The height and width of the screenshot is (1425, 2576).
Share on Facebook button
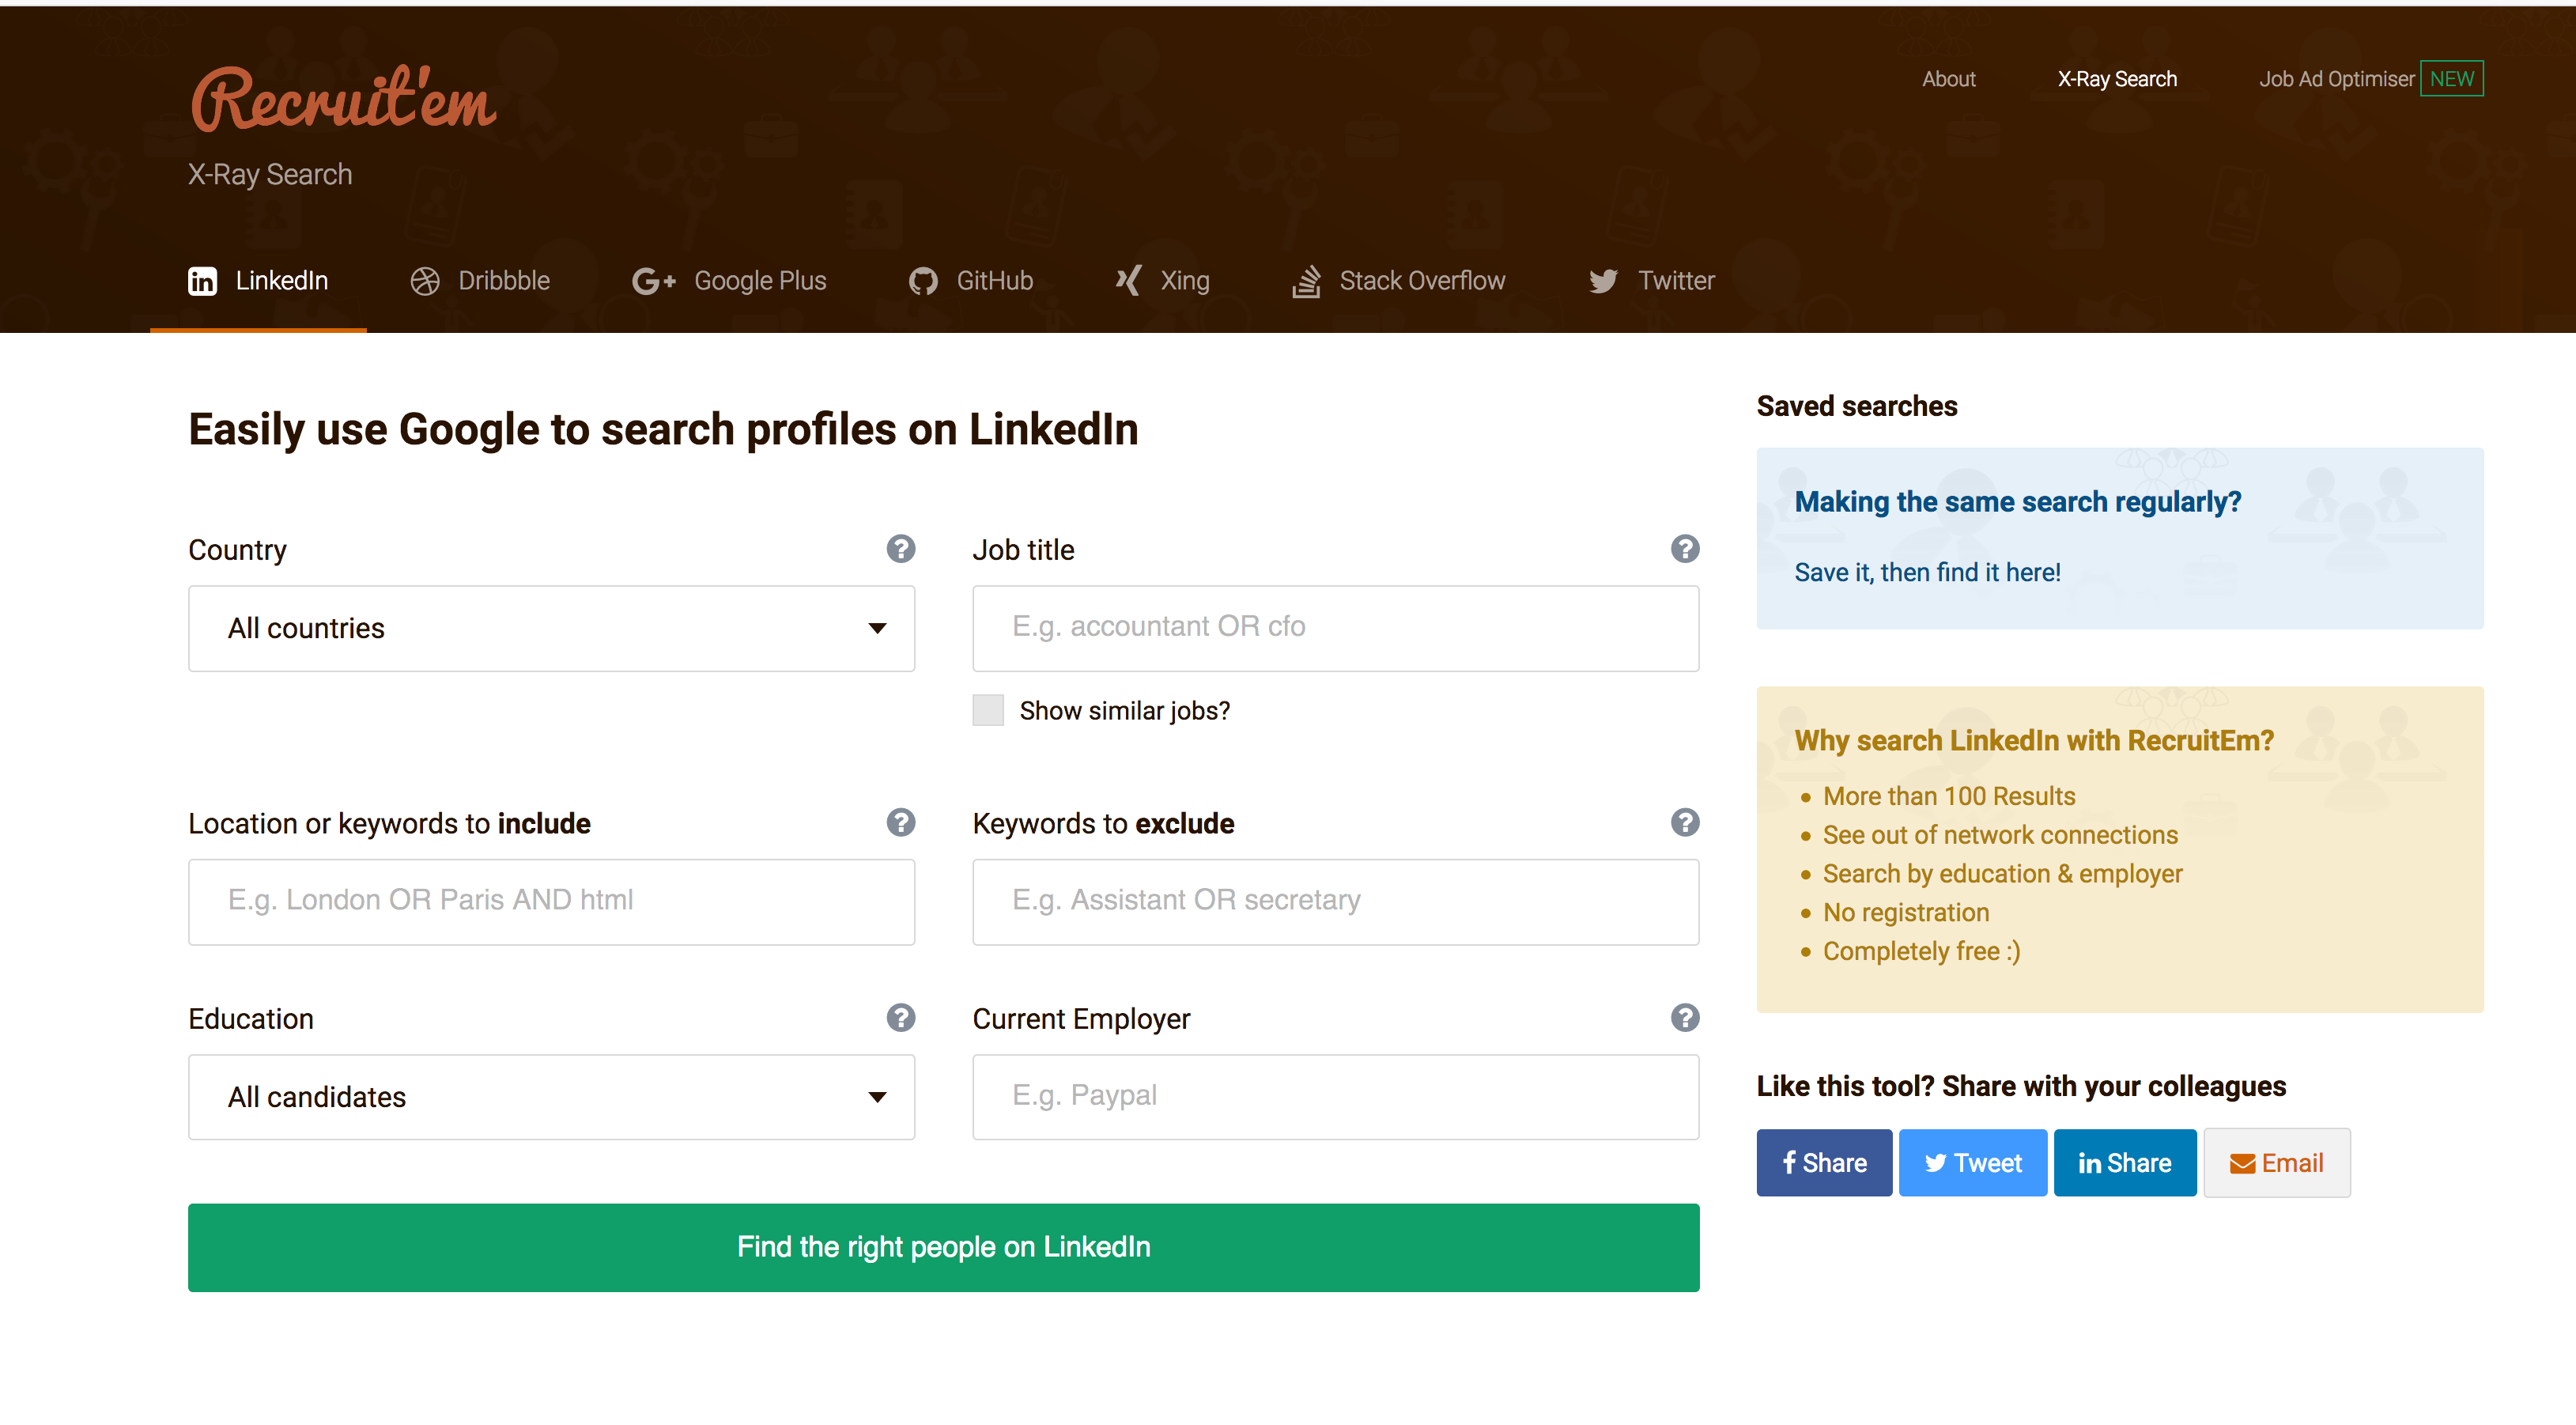(1824, 1162)
